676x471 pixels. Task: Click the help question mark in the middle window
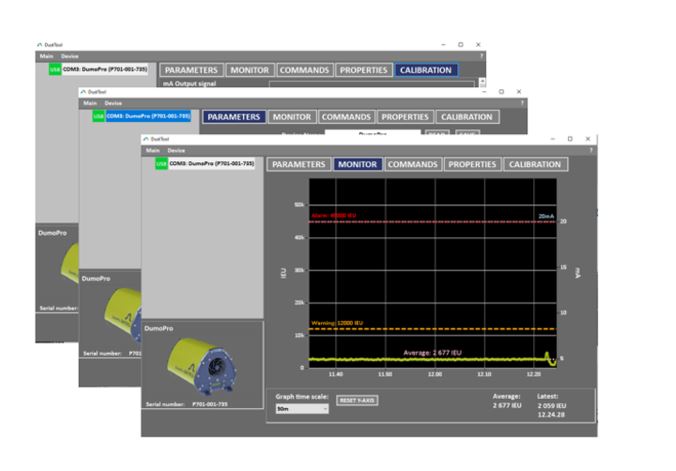click(522, 103)
